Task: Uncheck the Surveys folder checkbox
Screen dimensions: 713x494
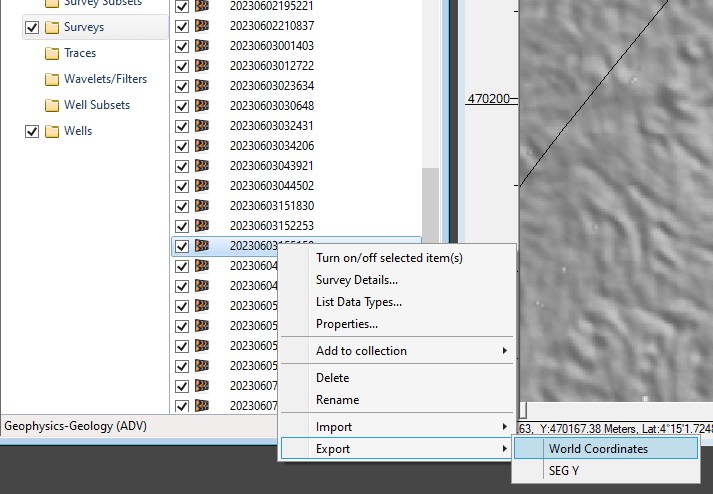Action: [31, 27]
